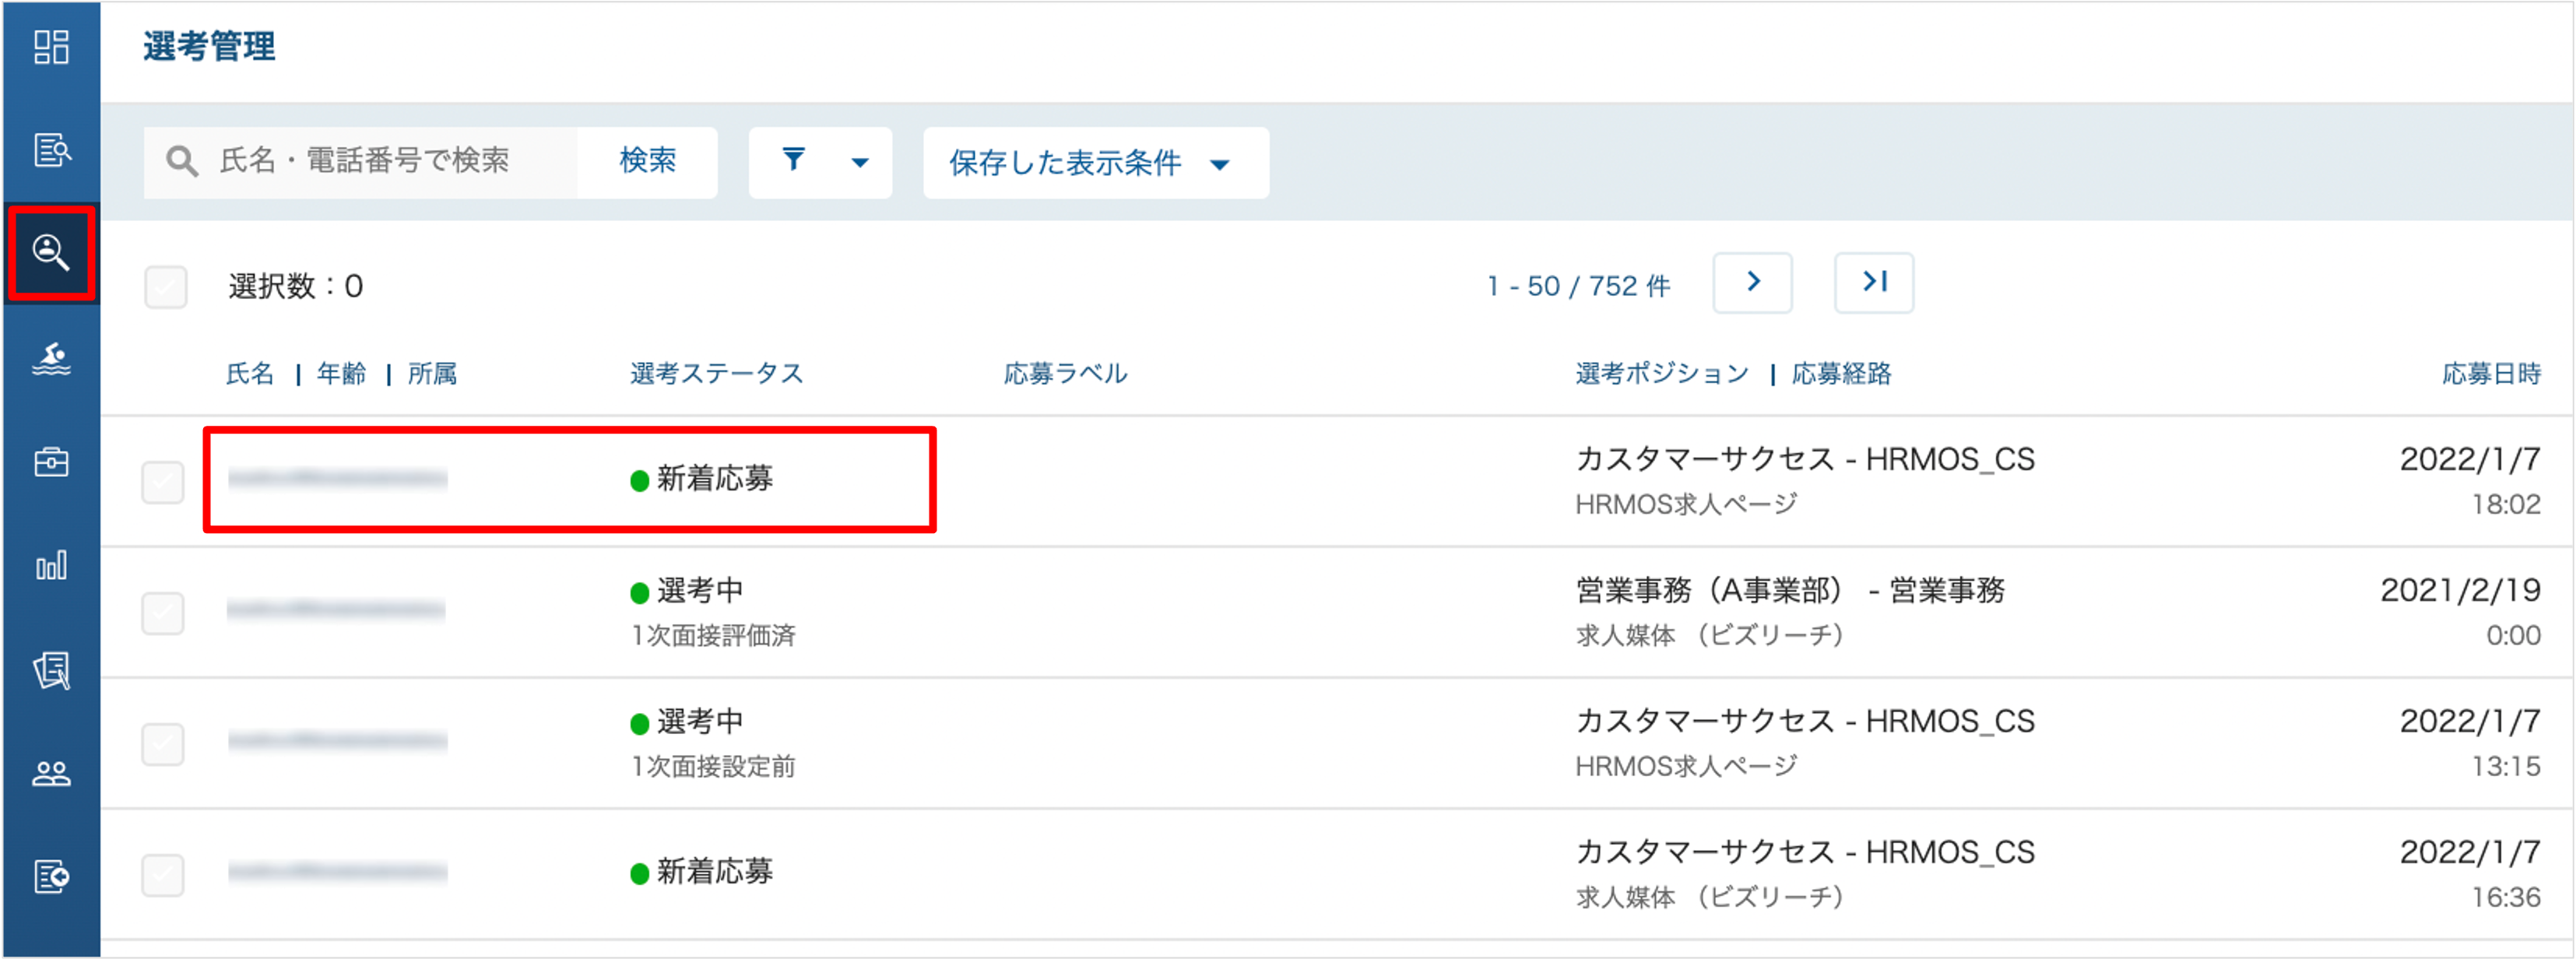Sort by 応募日時 column header
The width and height of the screenshot is (2576, 959).
pyautogui.click(x=2490, y=374)
